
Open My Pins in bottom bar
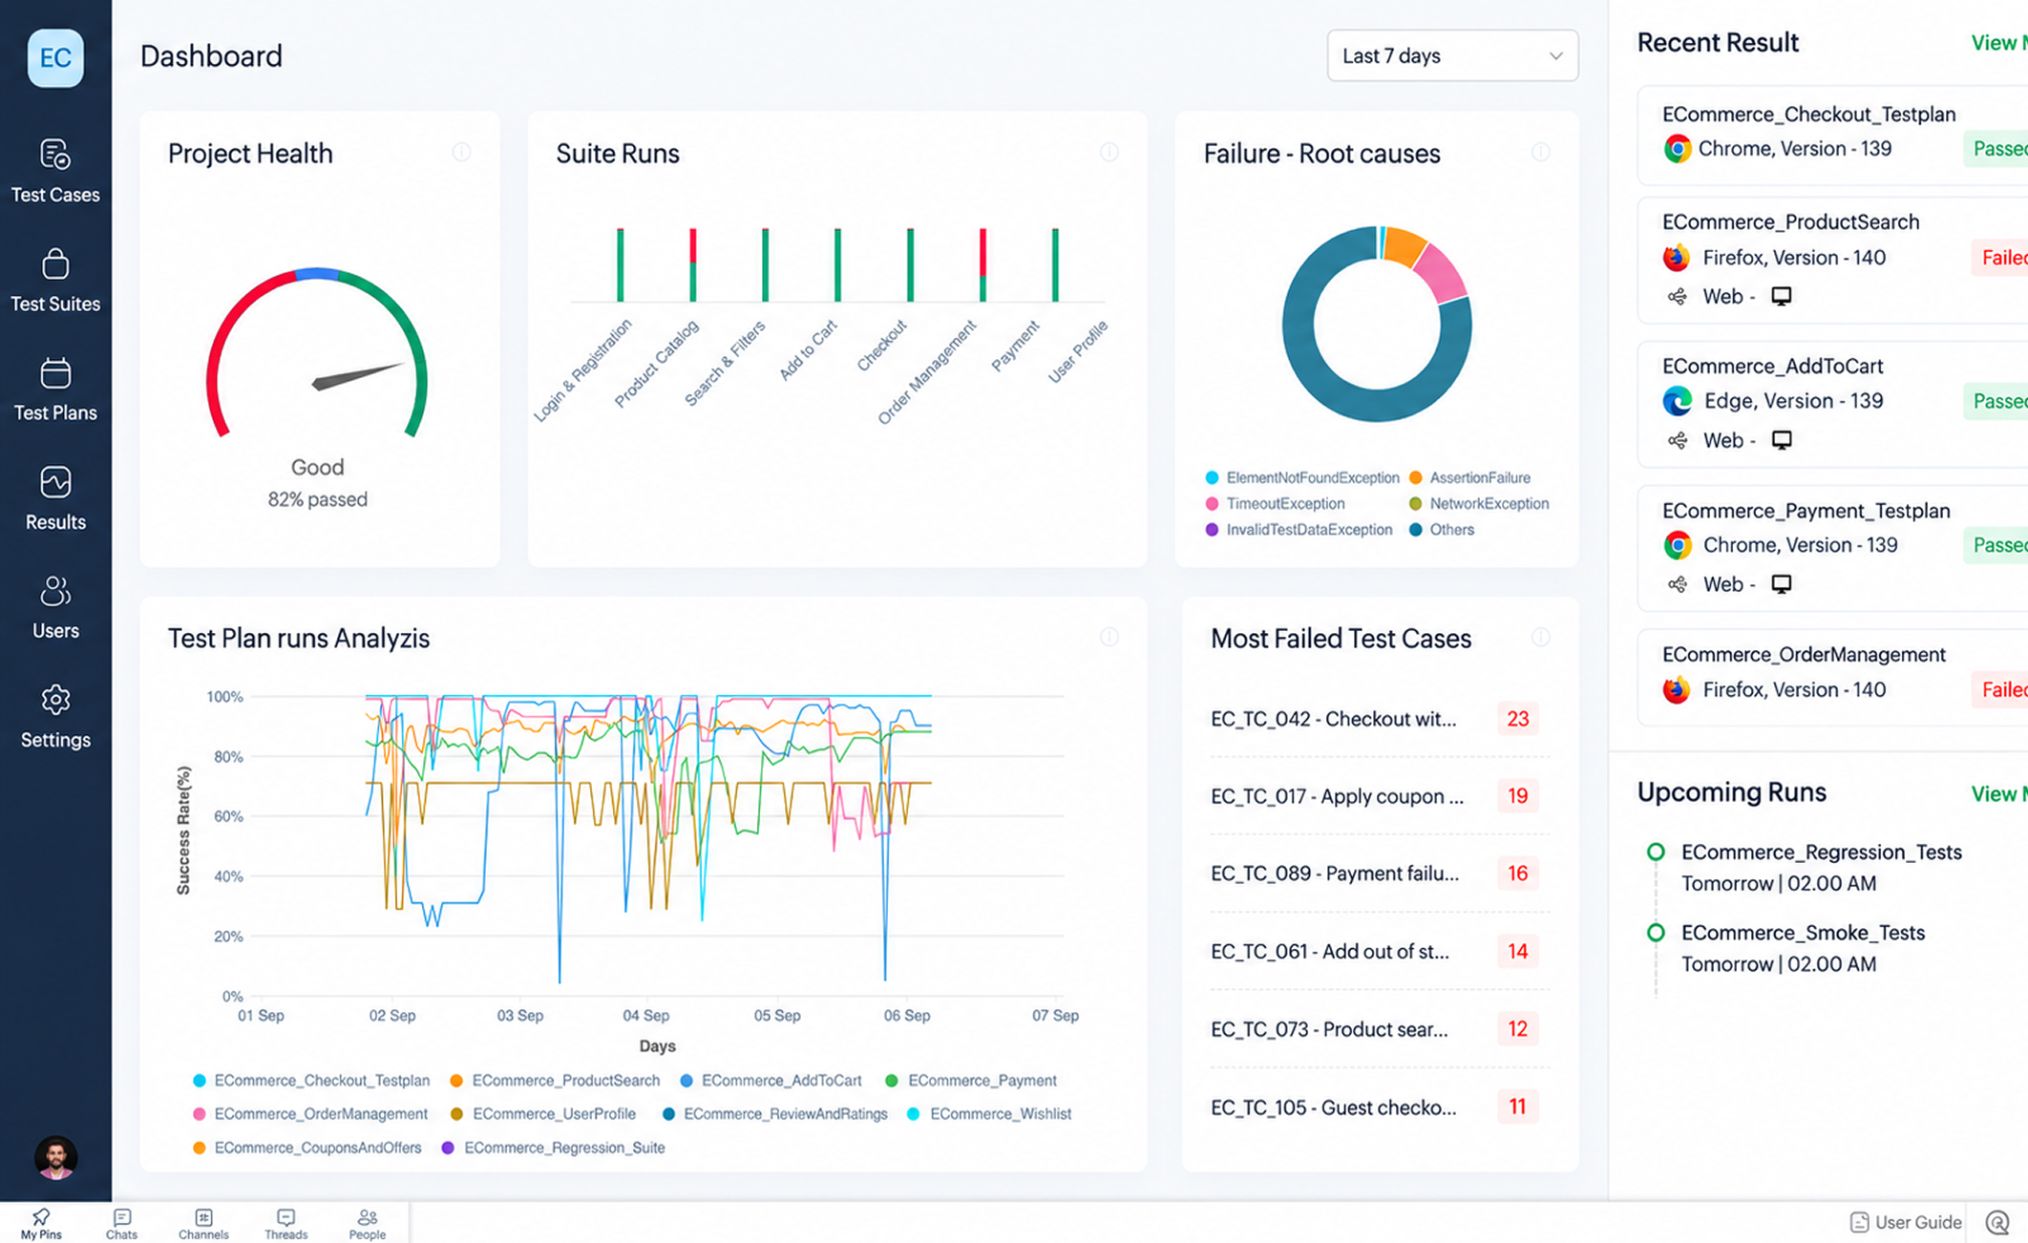[x=41, y=1223]
